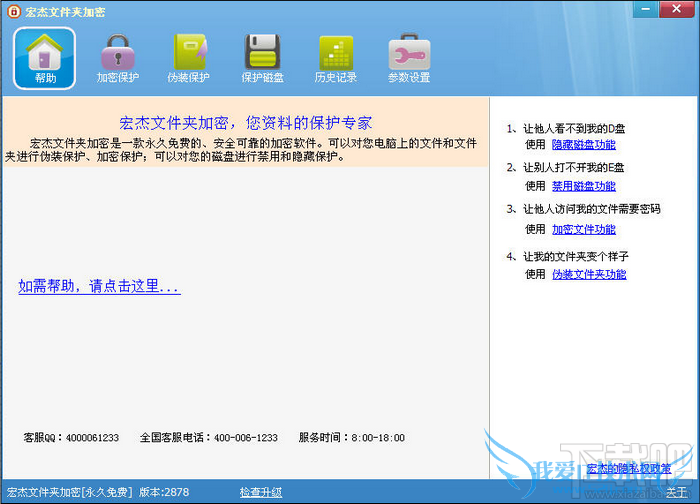The width and height of the screenshot is (700, 504).
Task: Open the 帮助 home icon
Action: [45, 58]
